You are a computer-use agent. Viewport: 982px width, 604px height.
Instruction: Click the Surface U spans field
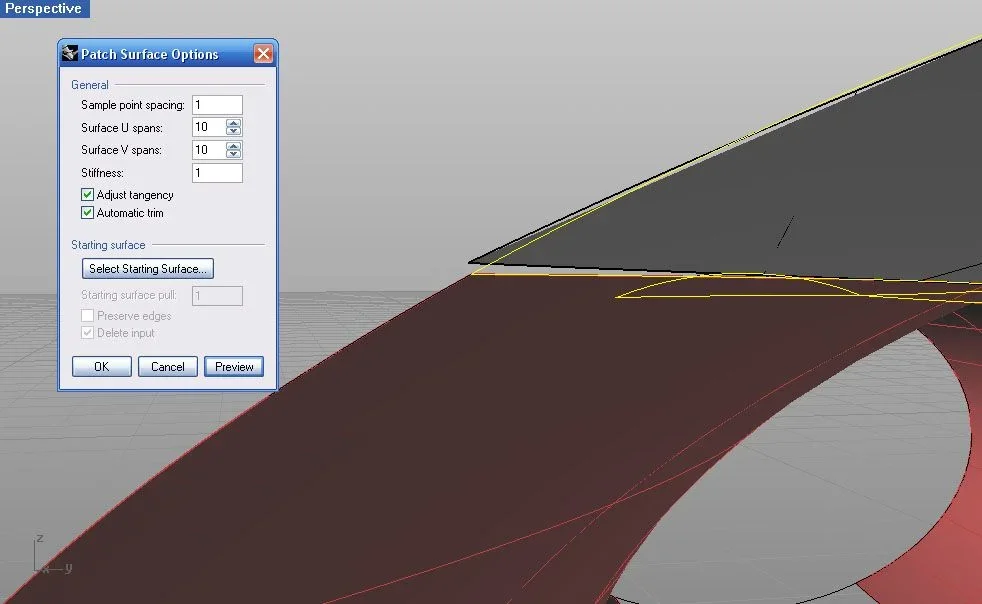coord(209,127)
